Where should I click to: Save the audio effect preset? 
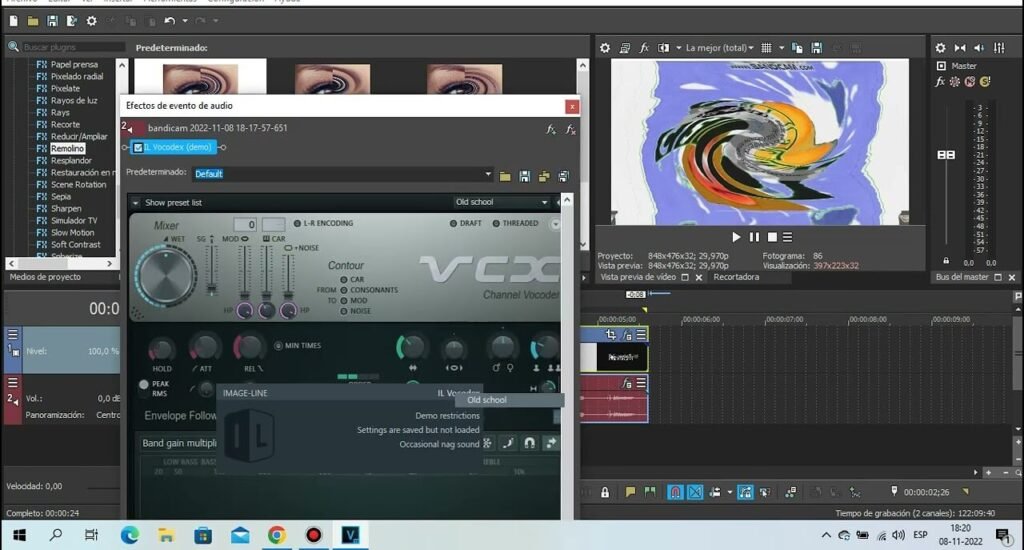(524, 176)
